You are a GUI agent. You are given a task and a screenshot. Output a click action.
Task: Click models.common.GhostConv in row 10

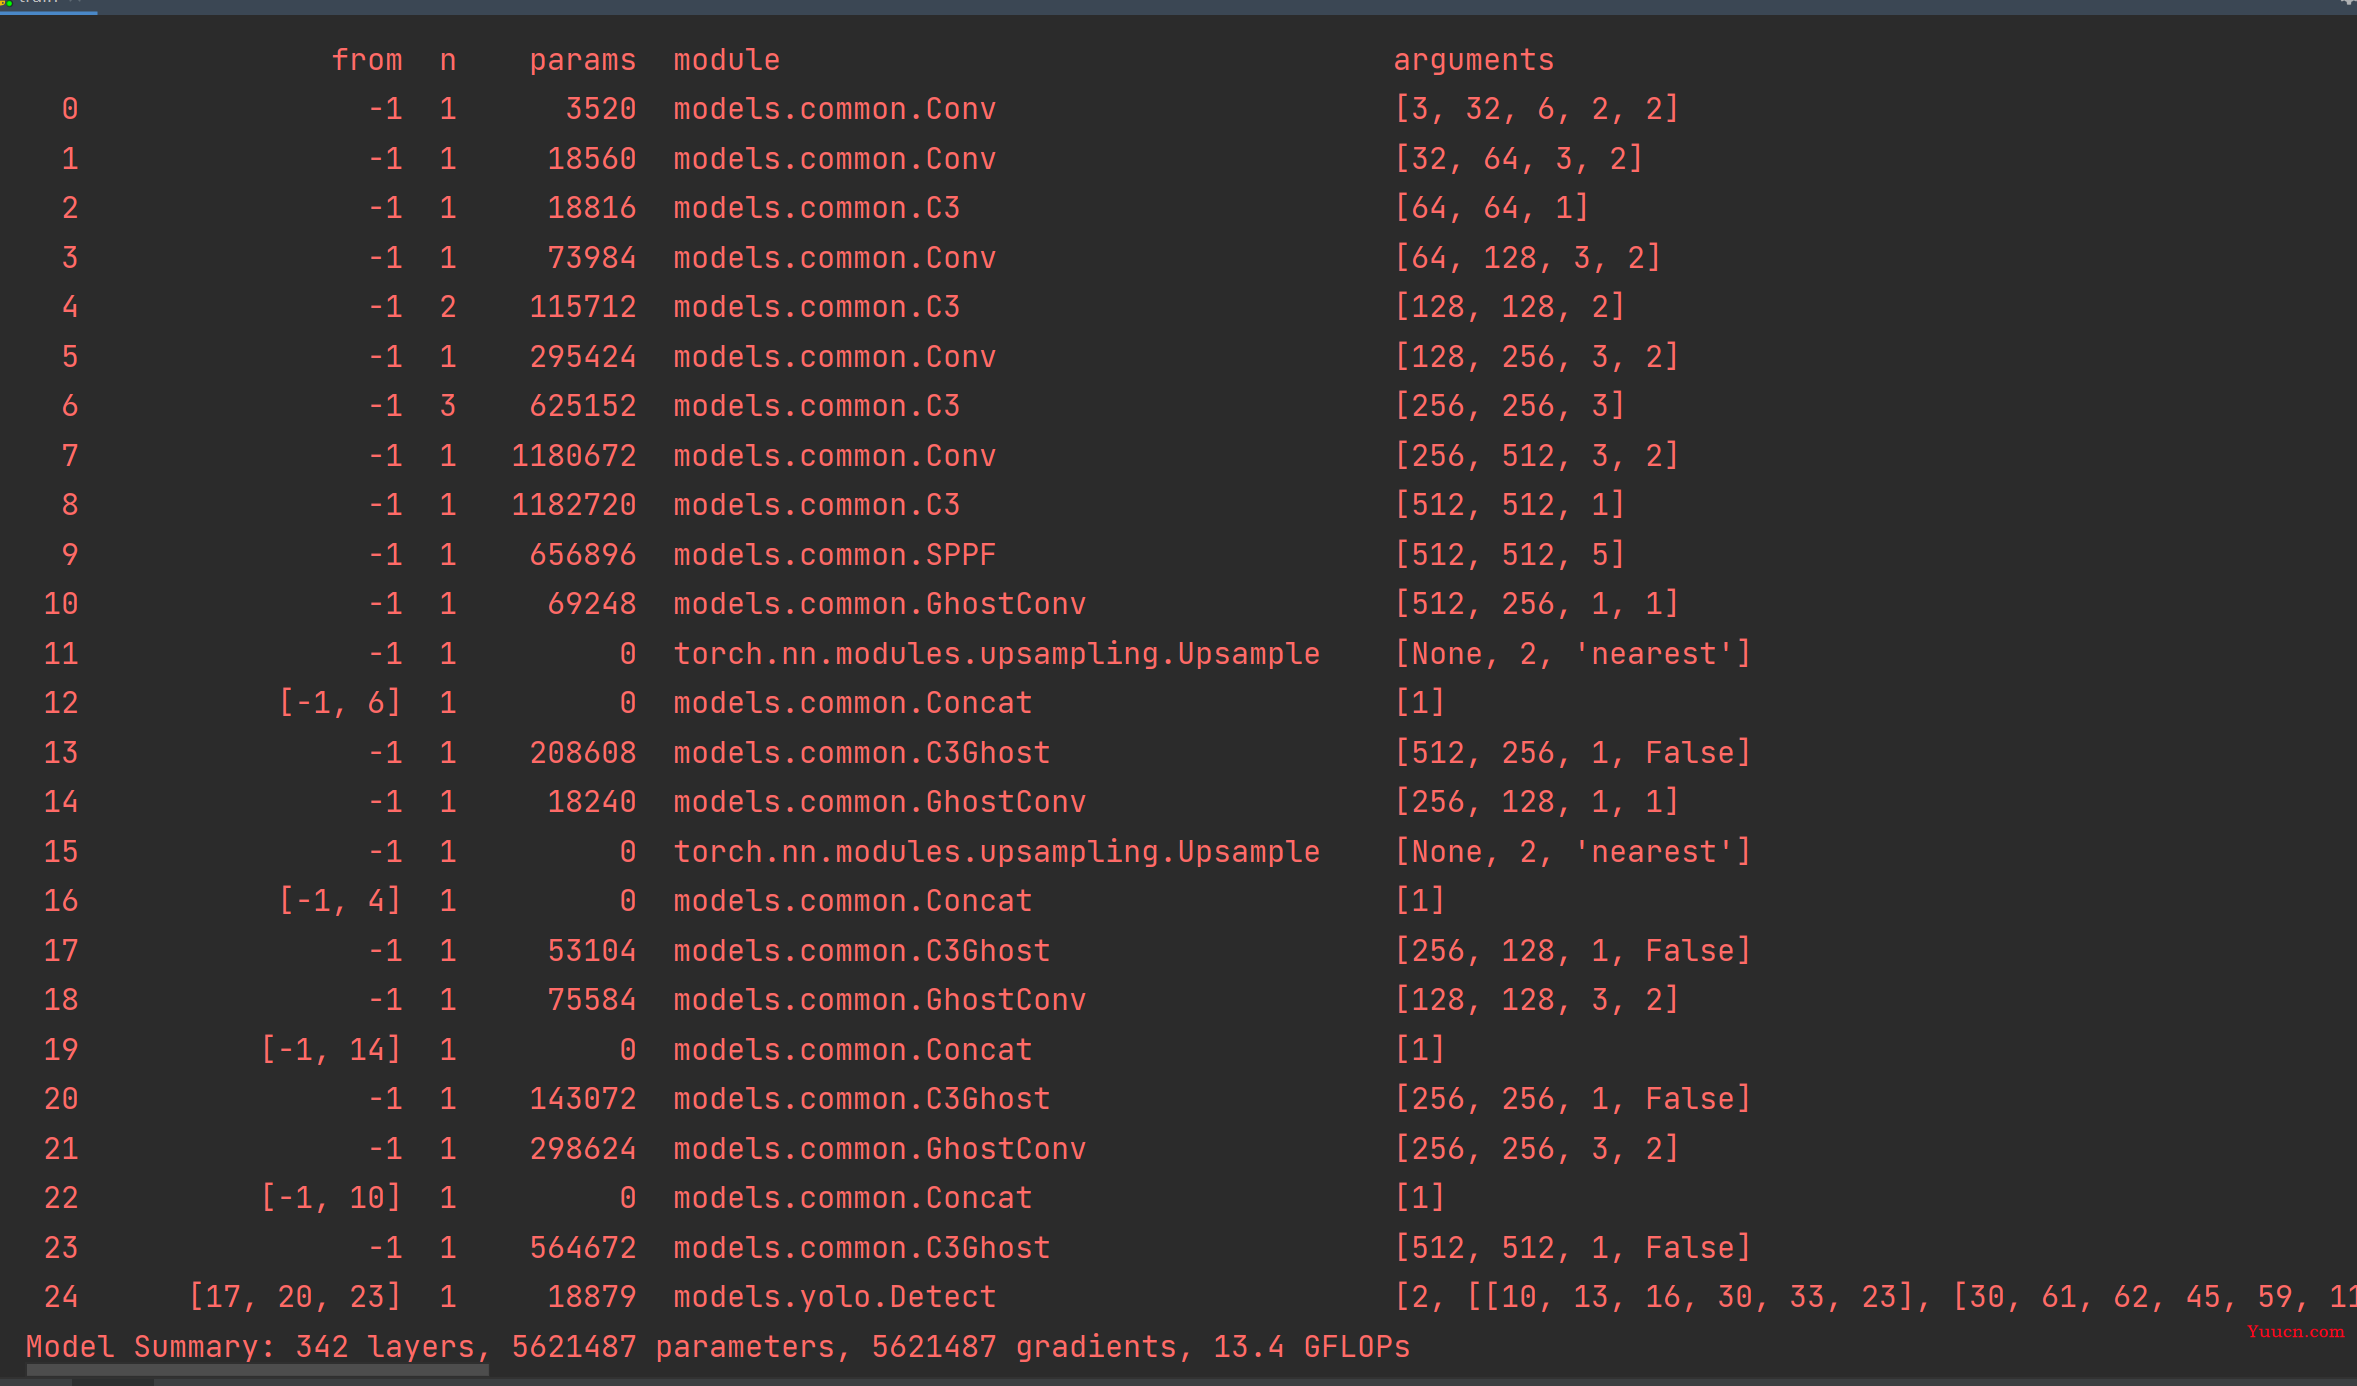tap(880, 604)
